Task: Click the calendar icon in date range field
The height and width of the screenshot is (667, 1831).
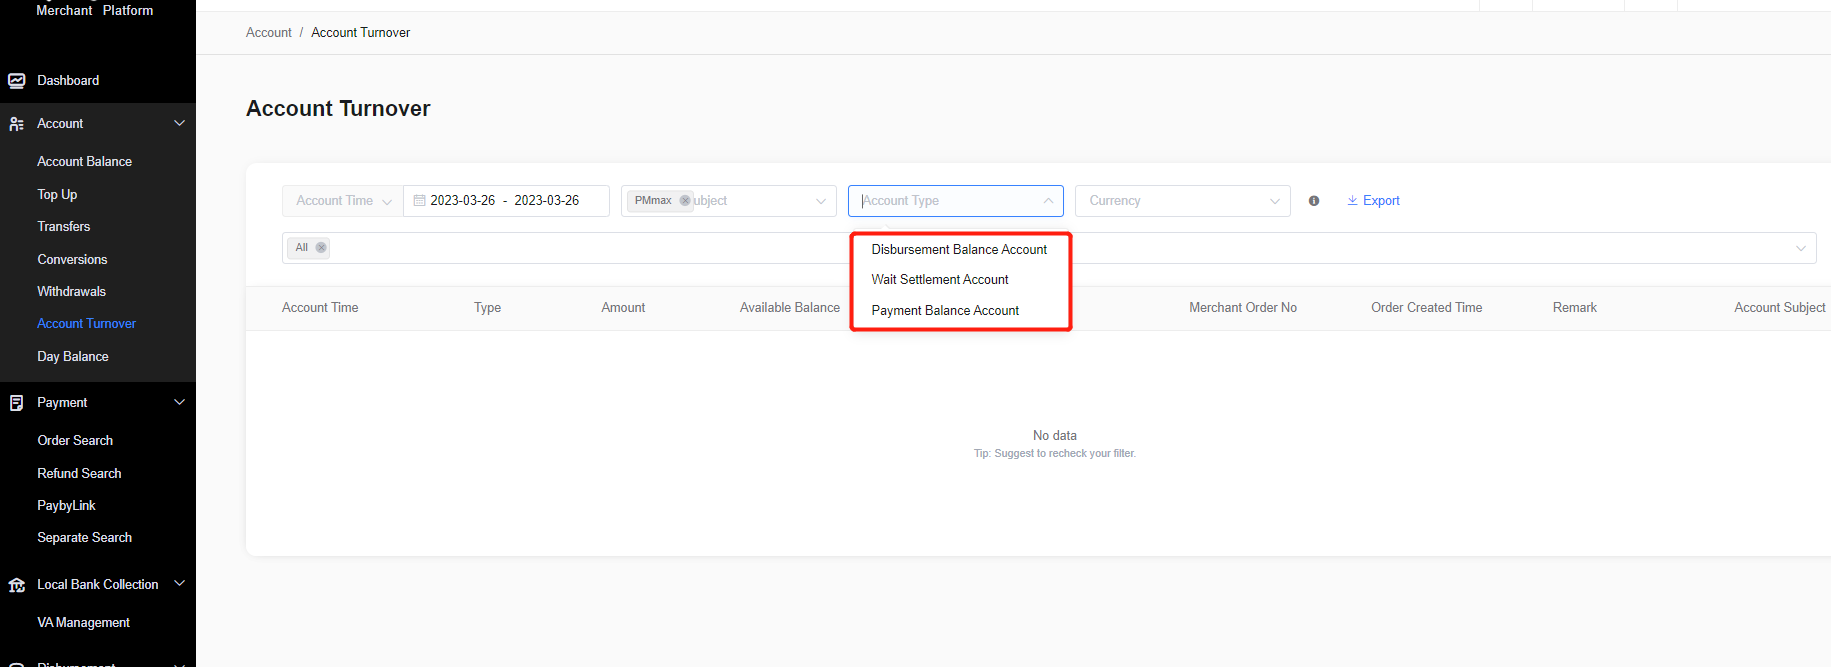Action: tap(420, 201)
